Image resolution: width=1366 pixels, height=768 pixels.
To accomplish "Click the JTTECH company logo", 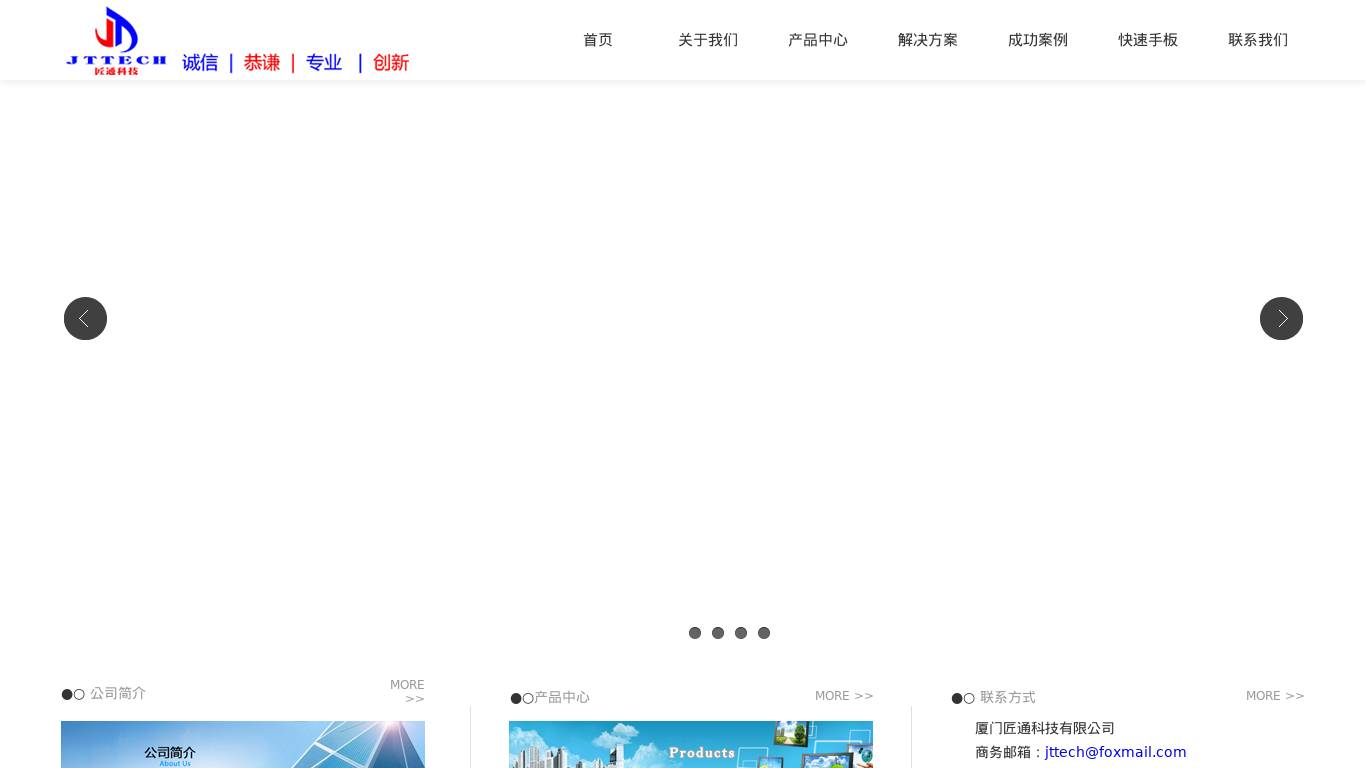I will pos(116,41).
